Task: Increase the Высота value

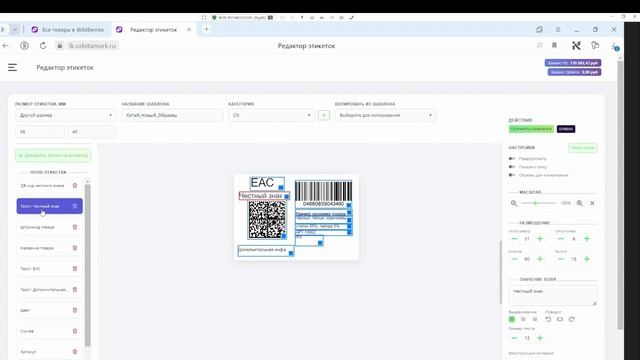Action: tap(587, 259)
